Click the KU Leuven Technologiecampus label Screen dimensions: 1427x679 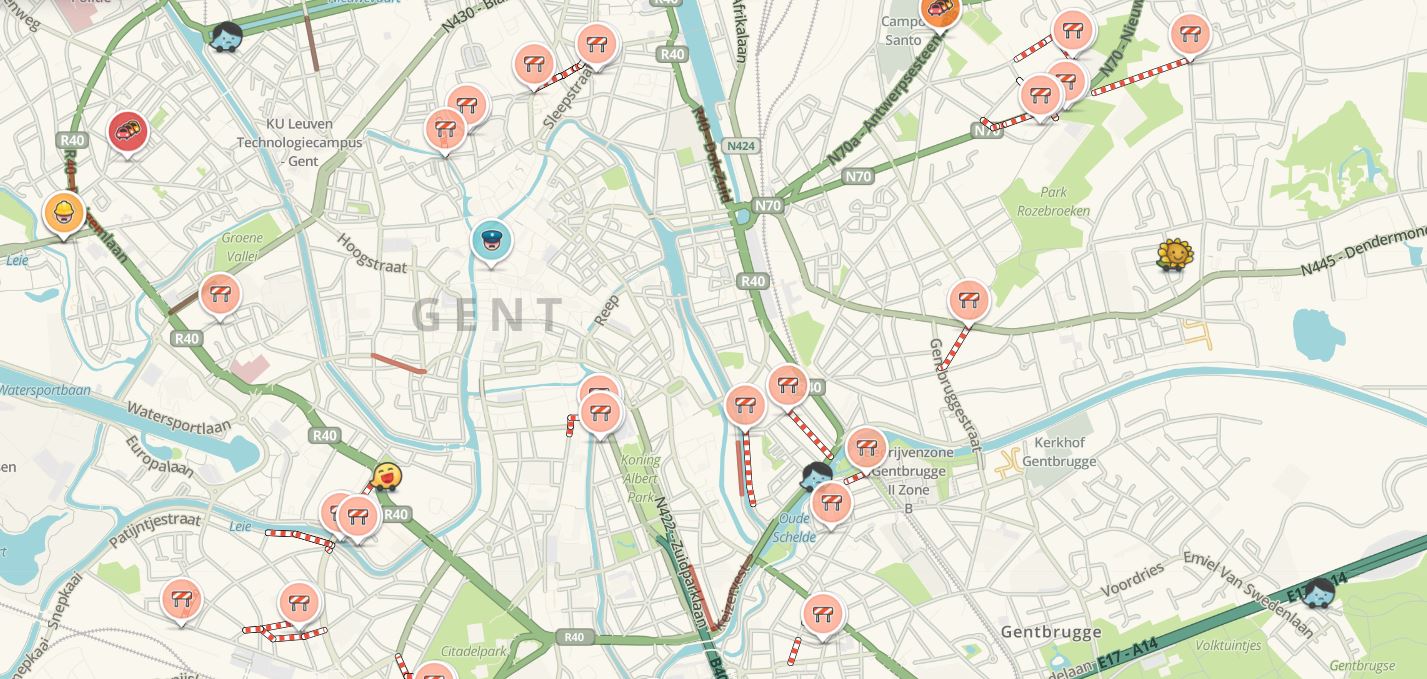tap(299, 142)
